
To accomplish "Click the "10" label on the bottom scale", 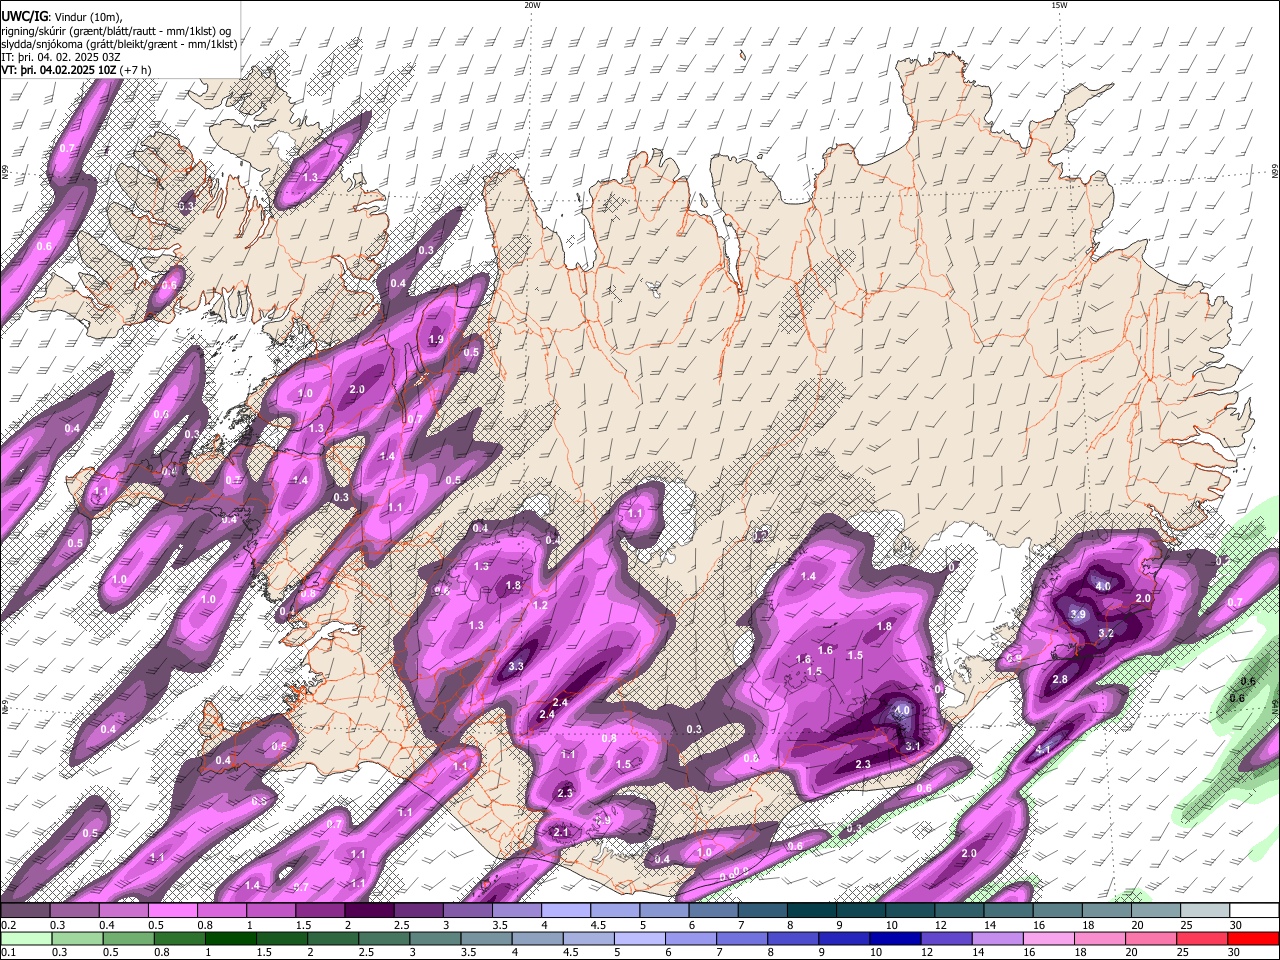I will coord(876,952).
